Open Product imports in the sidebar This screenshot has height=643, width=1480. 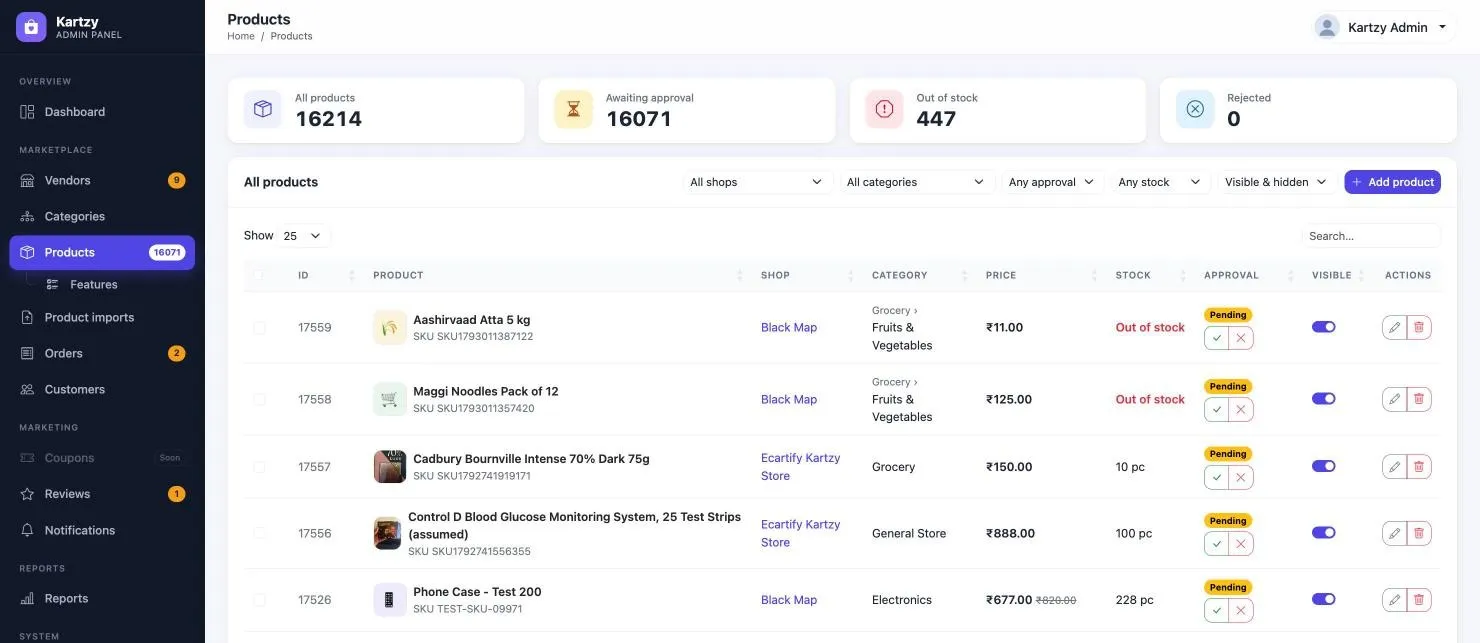(102, 317)
